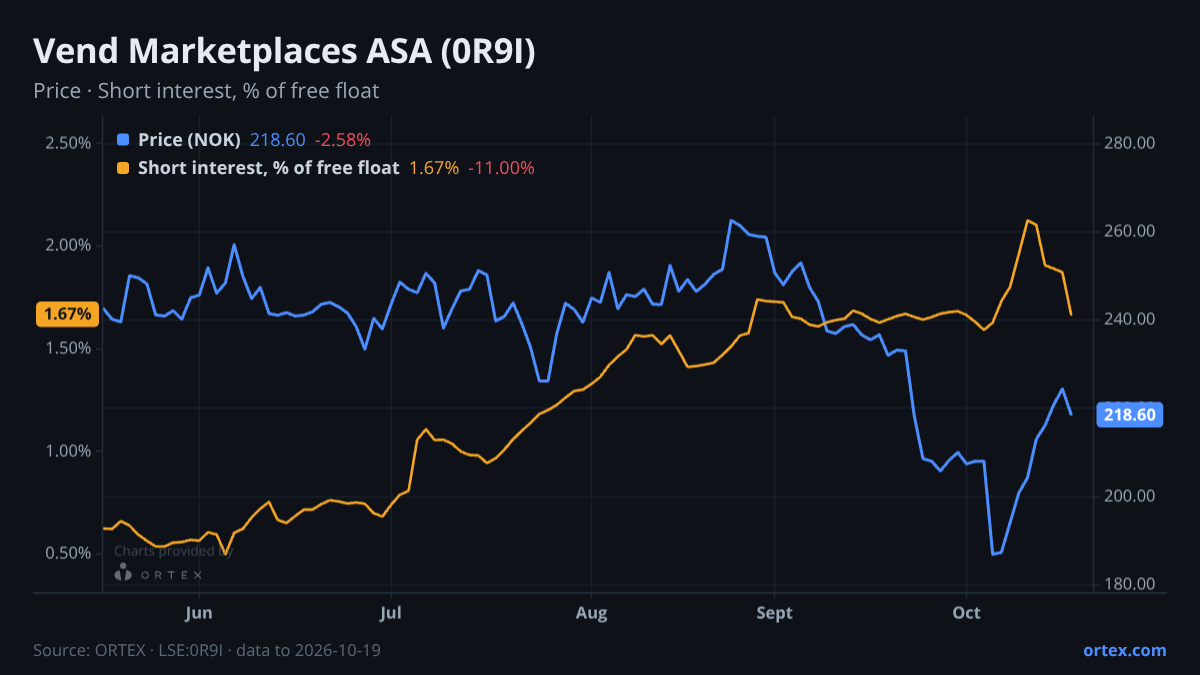Viewport: 1200px width, 675px height.
Task: Click the 1.50% left axis label
Action: click(x=68, y=348)
